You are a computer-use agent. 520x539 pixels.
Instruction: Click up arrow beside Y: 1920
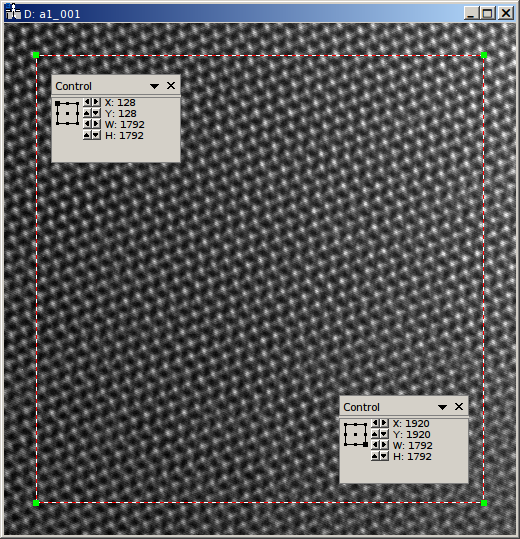pyautogui.click(x=375, y=434)
